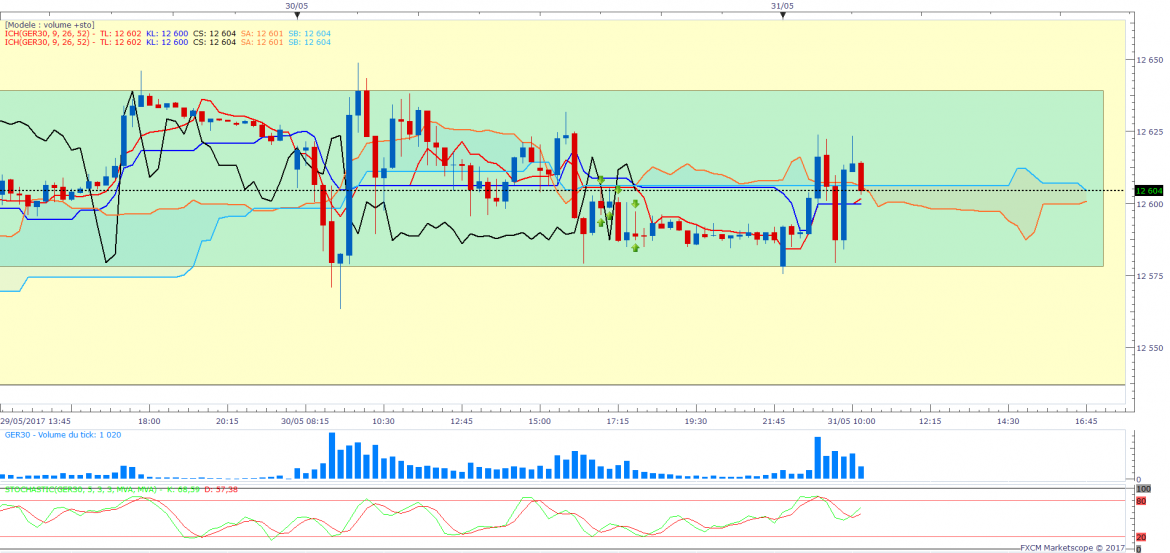Select the lower ICH(GER30, 9, 26, 52) indicator label

click(49, 43)
